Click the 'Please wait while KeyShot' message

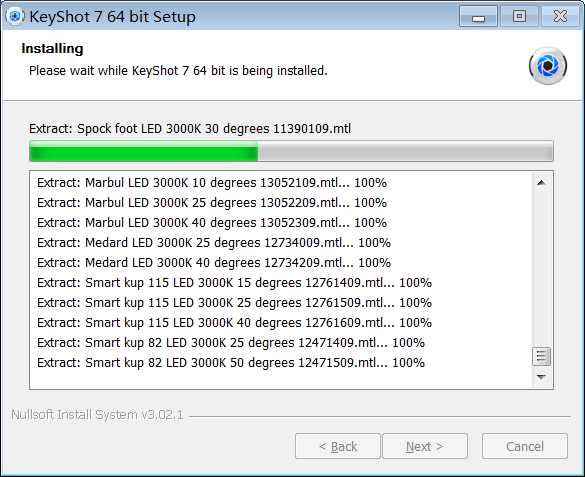coord(178,70)
